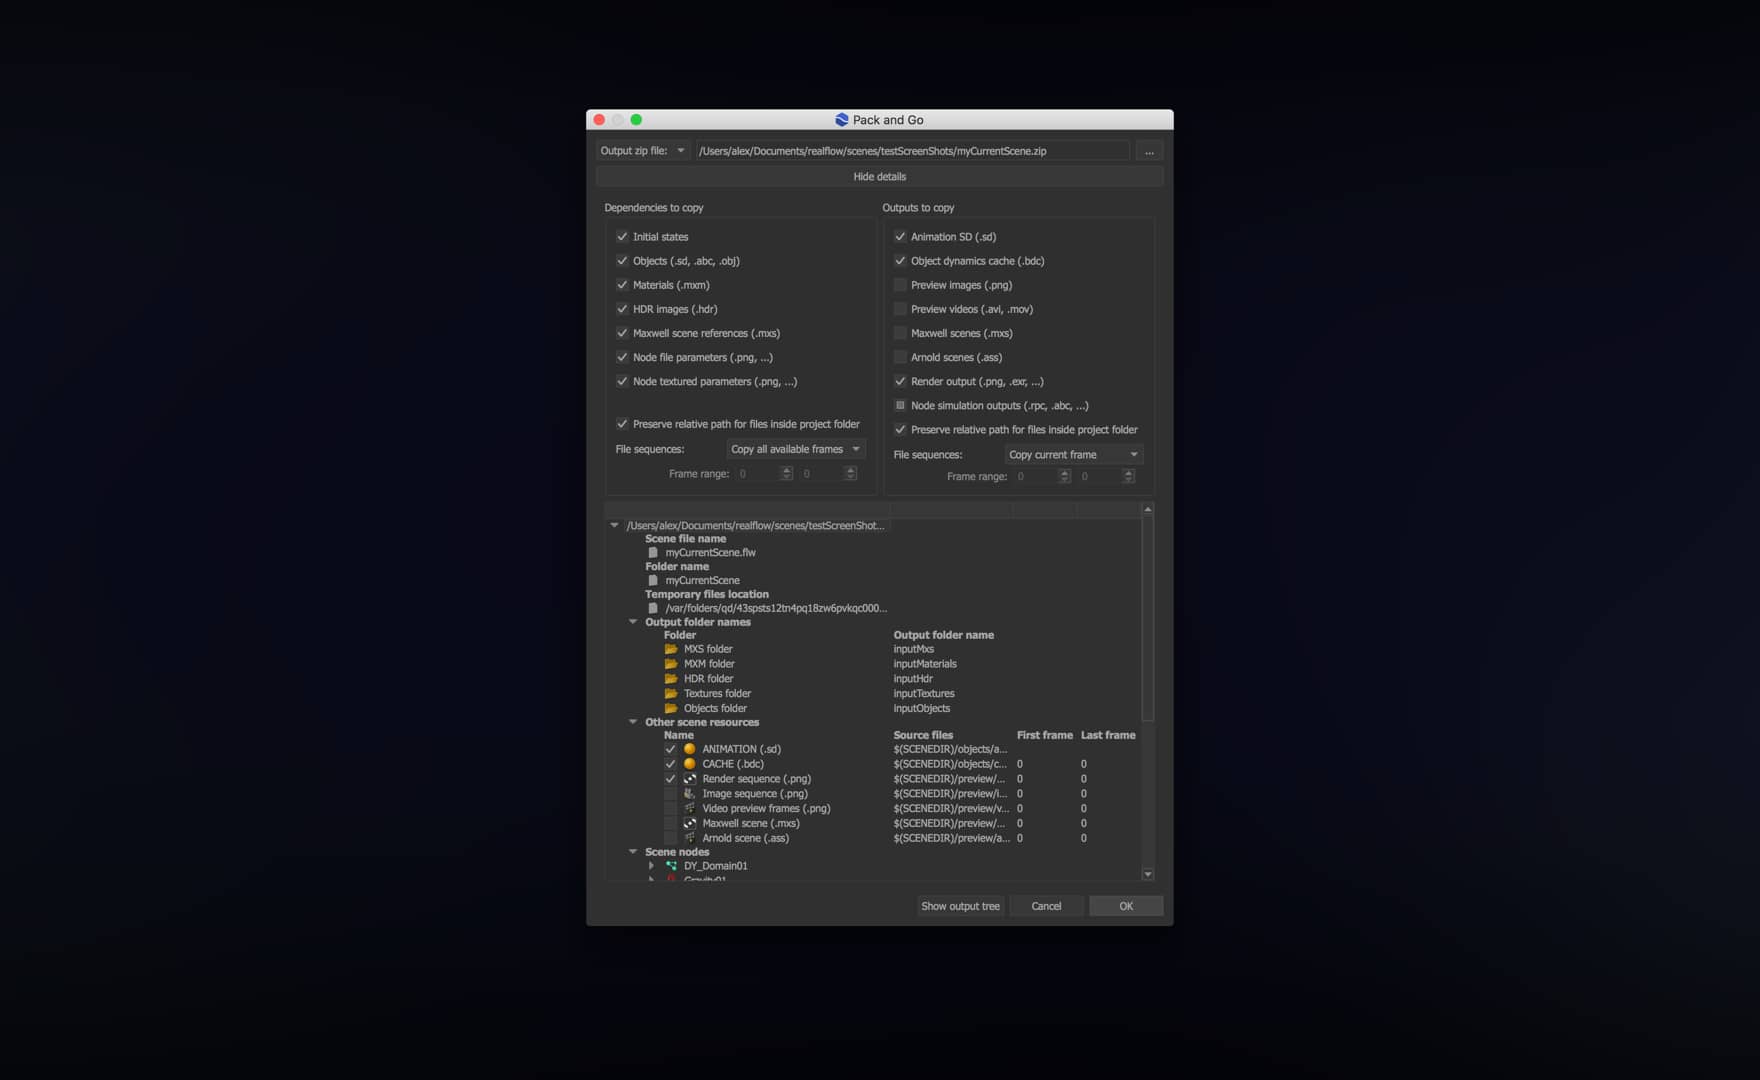Collapse the Other scene resources section
Screen dimensions: 1760x1080
[x=632, y=721]
